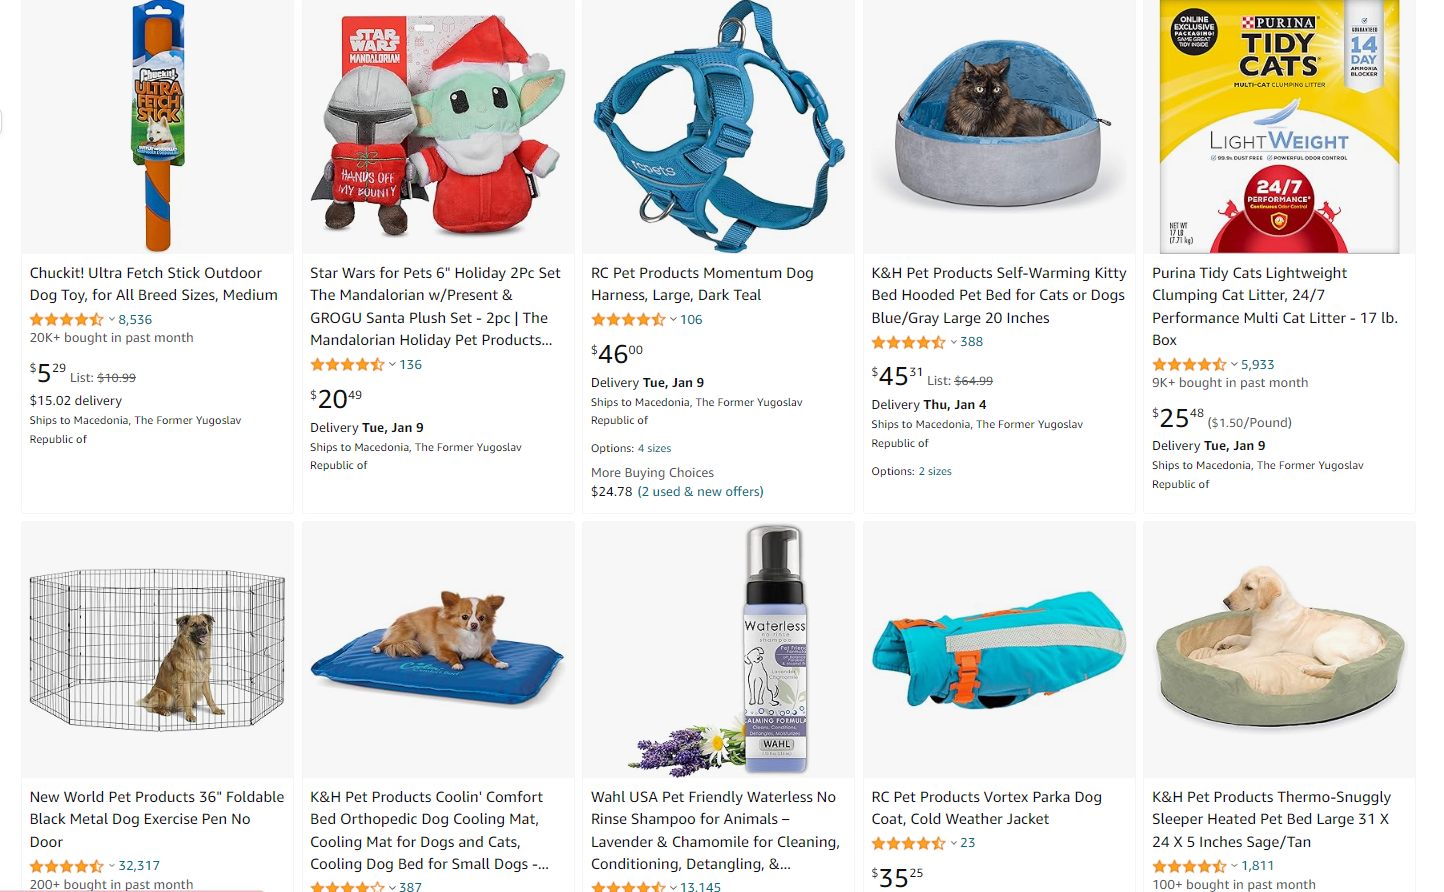Open the Star Wars Mandalorian plush set image
Image resolution: width=1444 pixels, height=892 pixels.
pyautogui.click(x=438, y=126)
